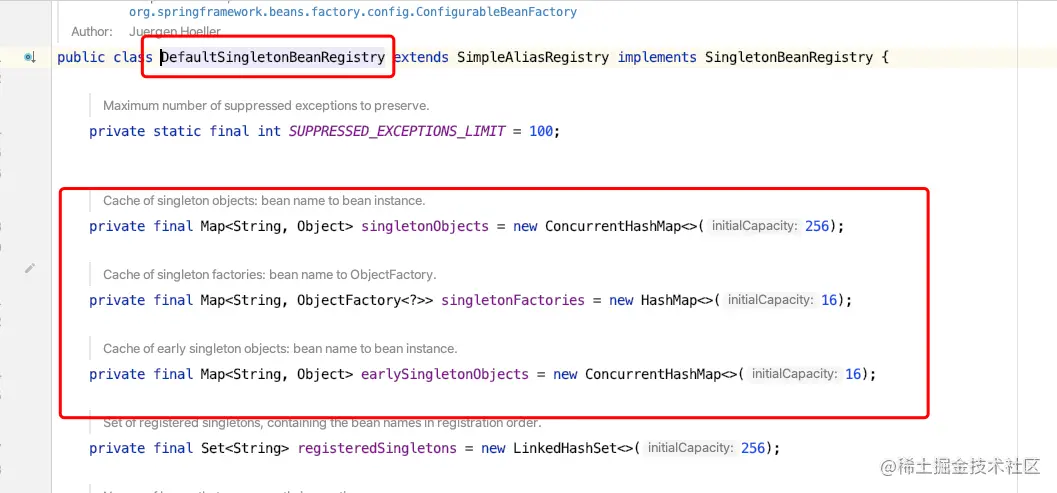Image resolution: width=1057 pixels, height=493 pixels.
Task: Click the 'new' keyword on the singletonFactories line
Action: pos(621,301)
